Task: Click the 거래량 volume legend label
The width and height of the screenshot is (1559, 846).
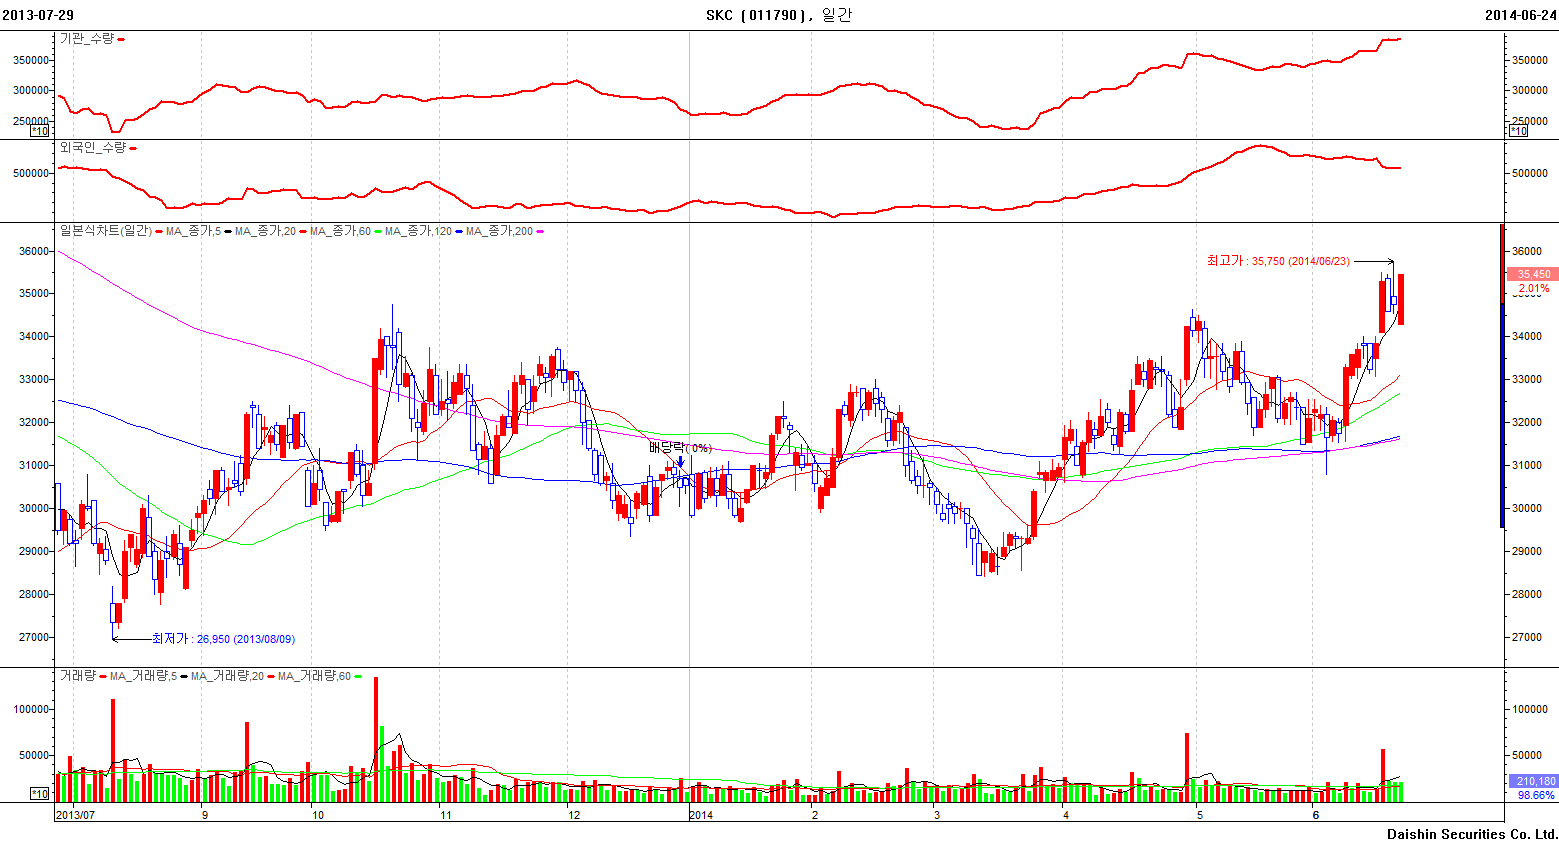Action: point(78,676)
